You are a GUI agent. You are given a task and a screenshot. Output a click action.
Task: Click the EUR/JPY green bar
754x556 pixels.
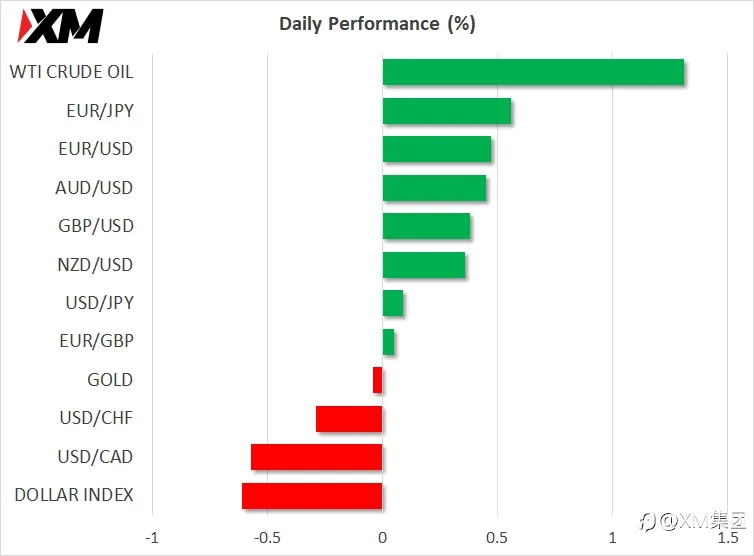pos(447,111)
